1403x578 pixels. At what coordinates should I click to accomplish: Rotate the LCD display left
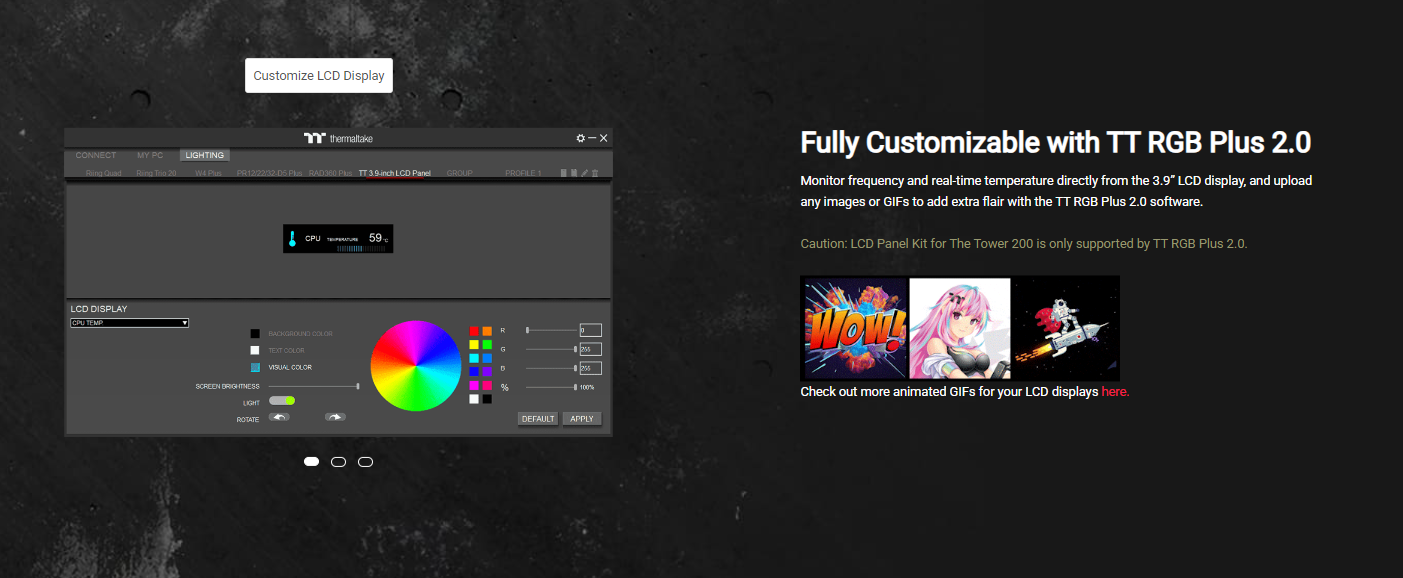(x=279, y=417)
